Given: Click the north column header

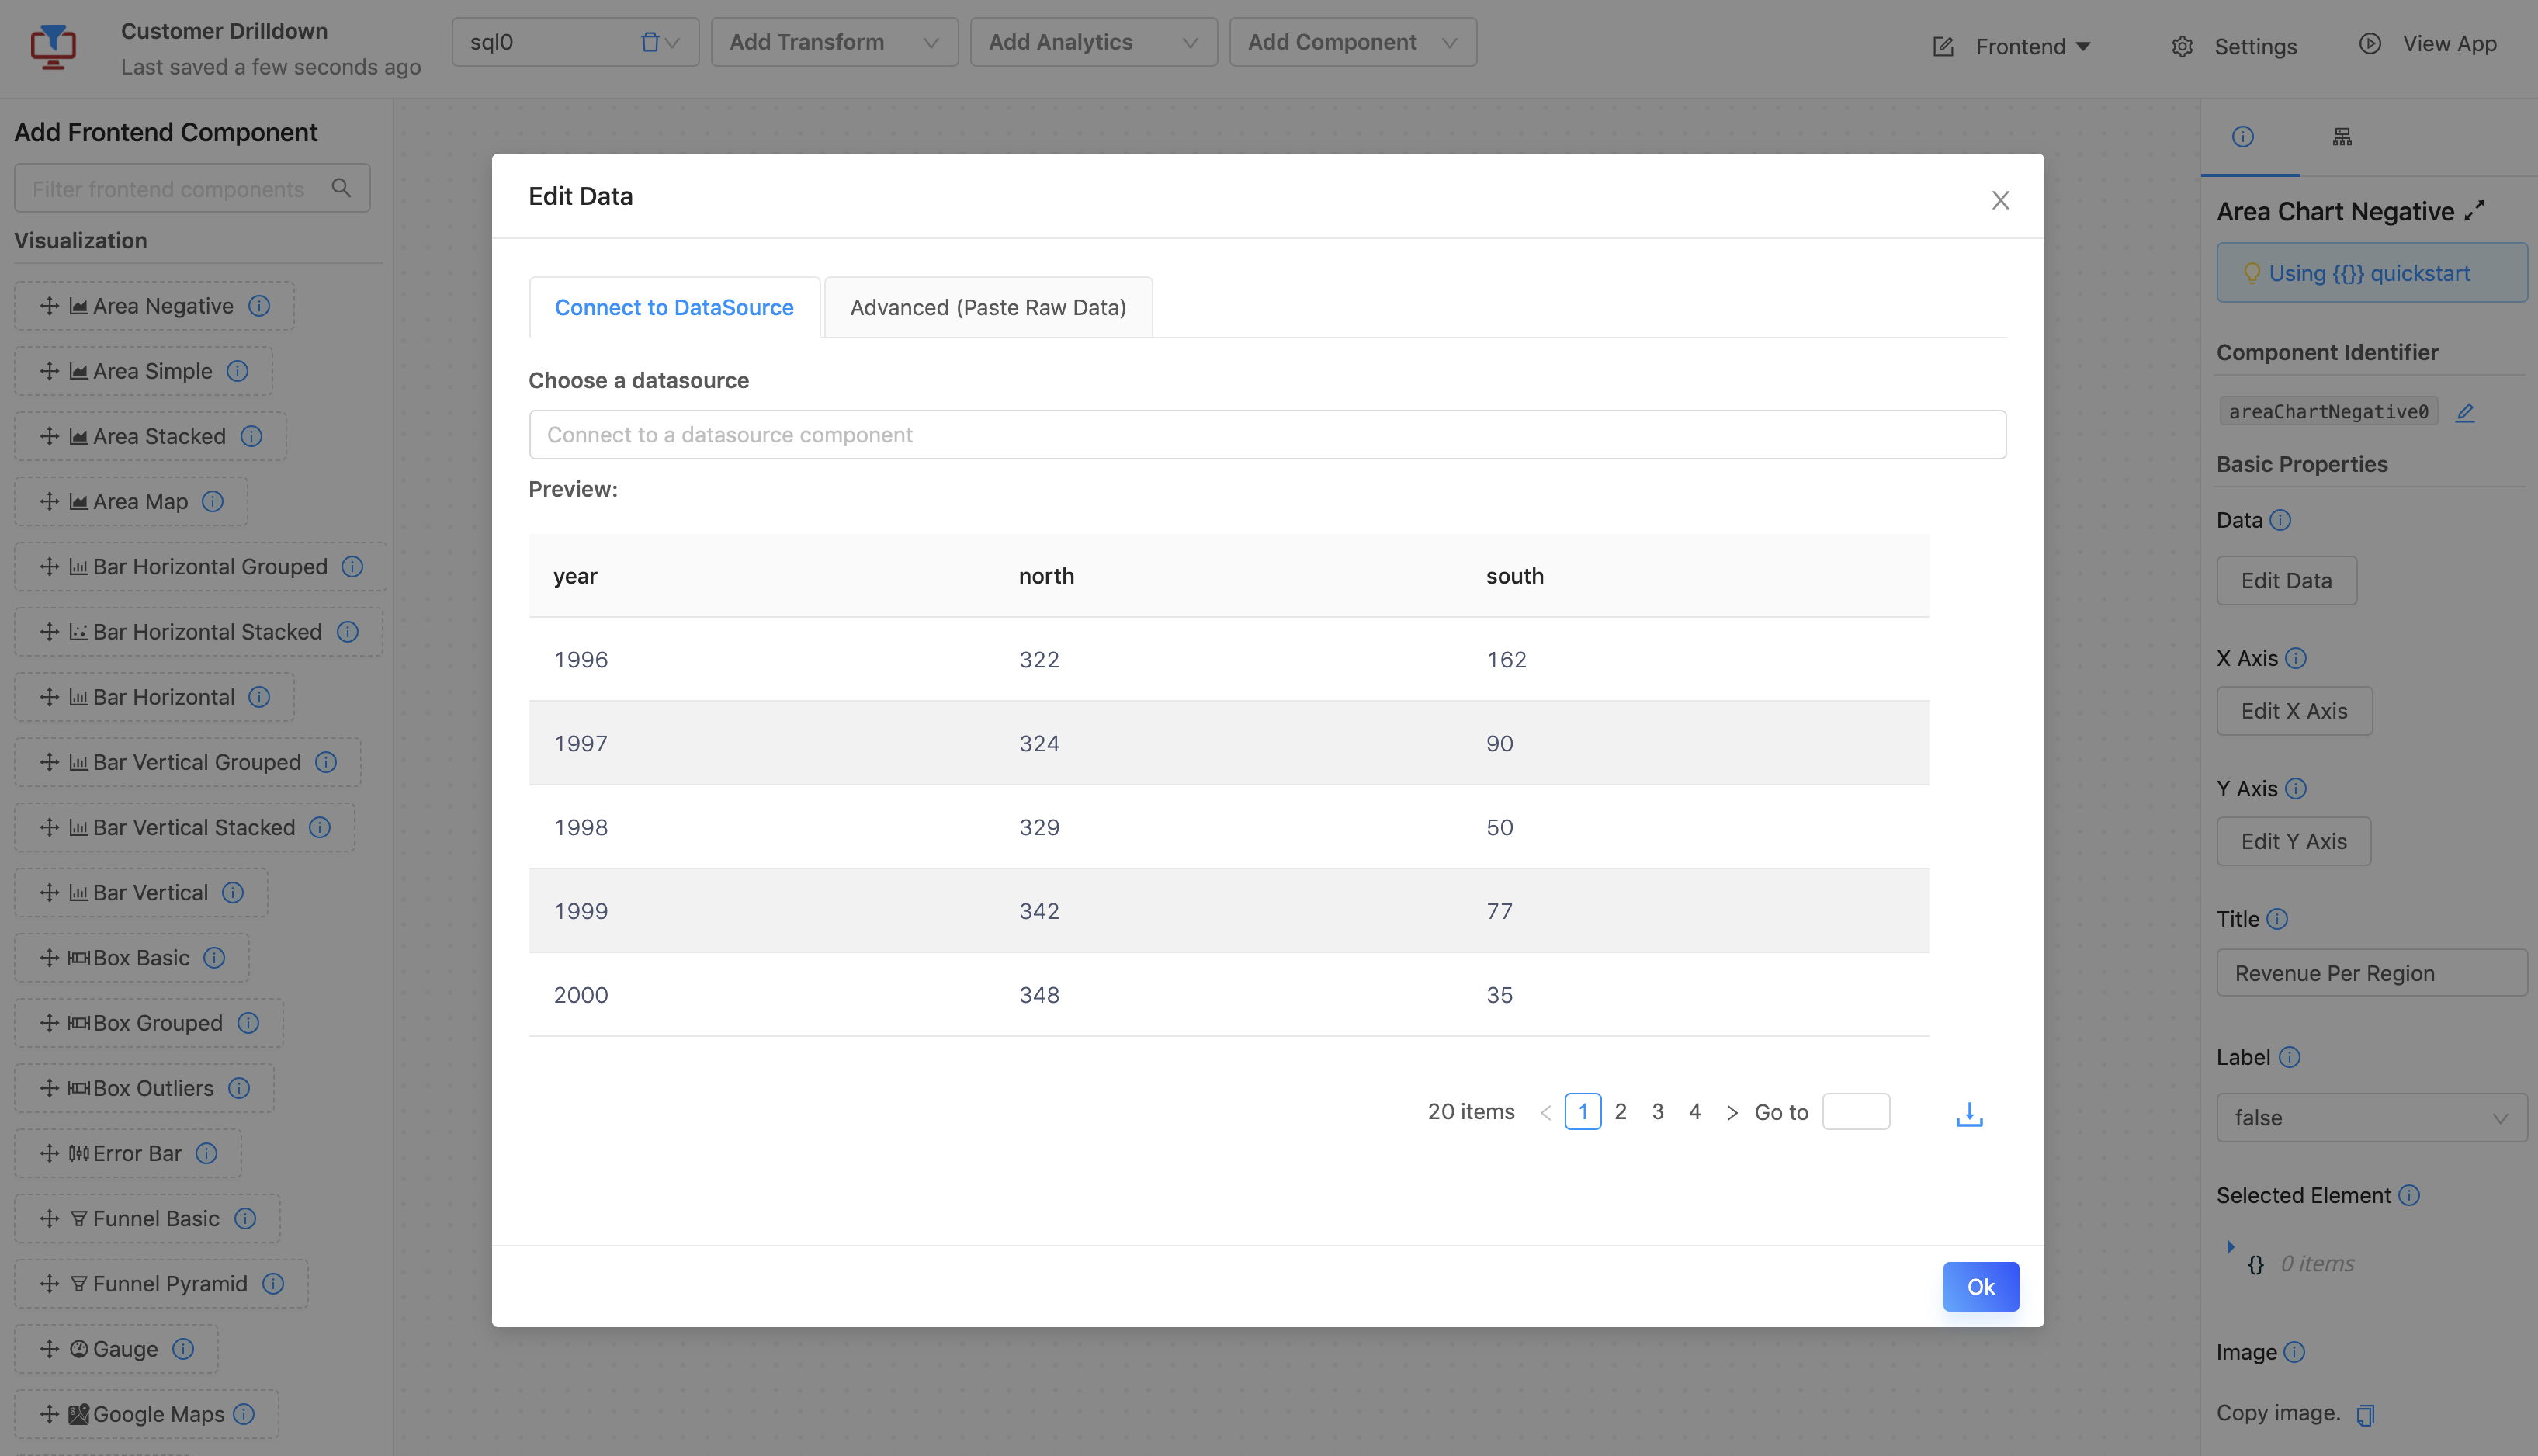Looking at the screenshot, I should tap(1046, 576).
